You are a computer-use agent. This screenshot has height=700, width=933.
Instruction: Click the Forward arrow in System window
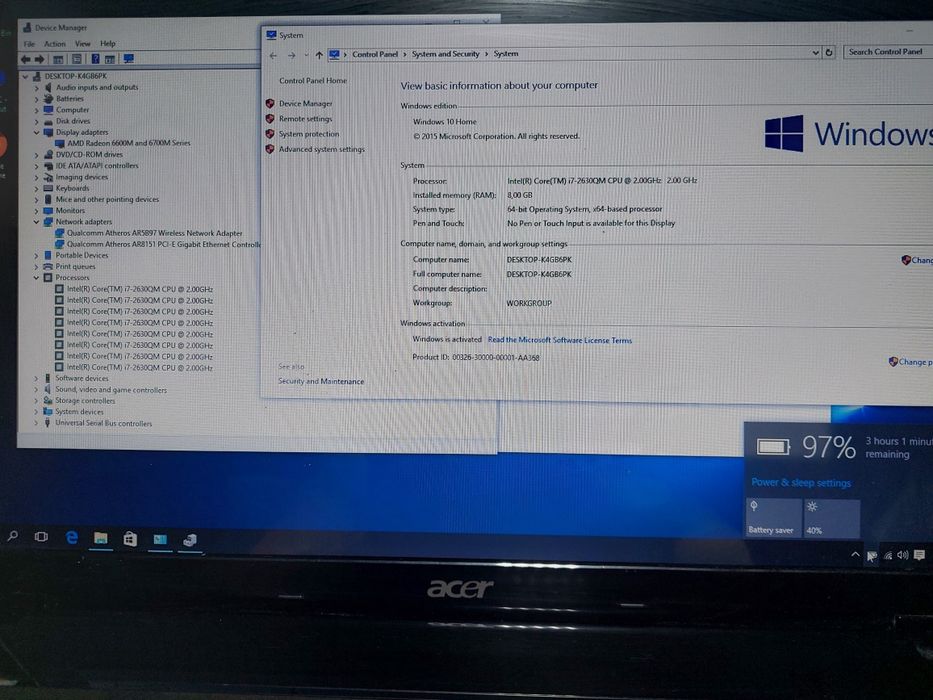tap(292, 55)
